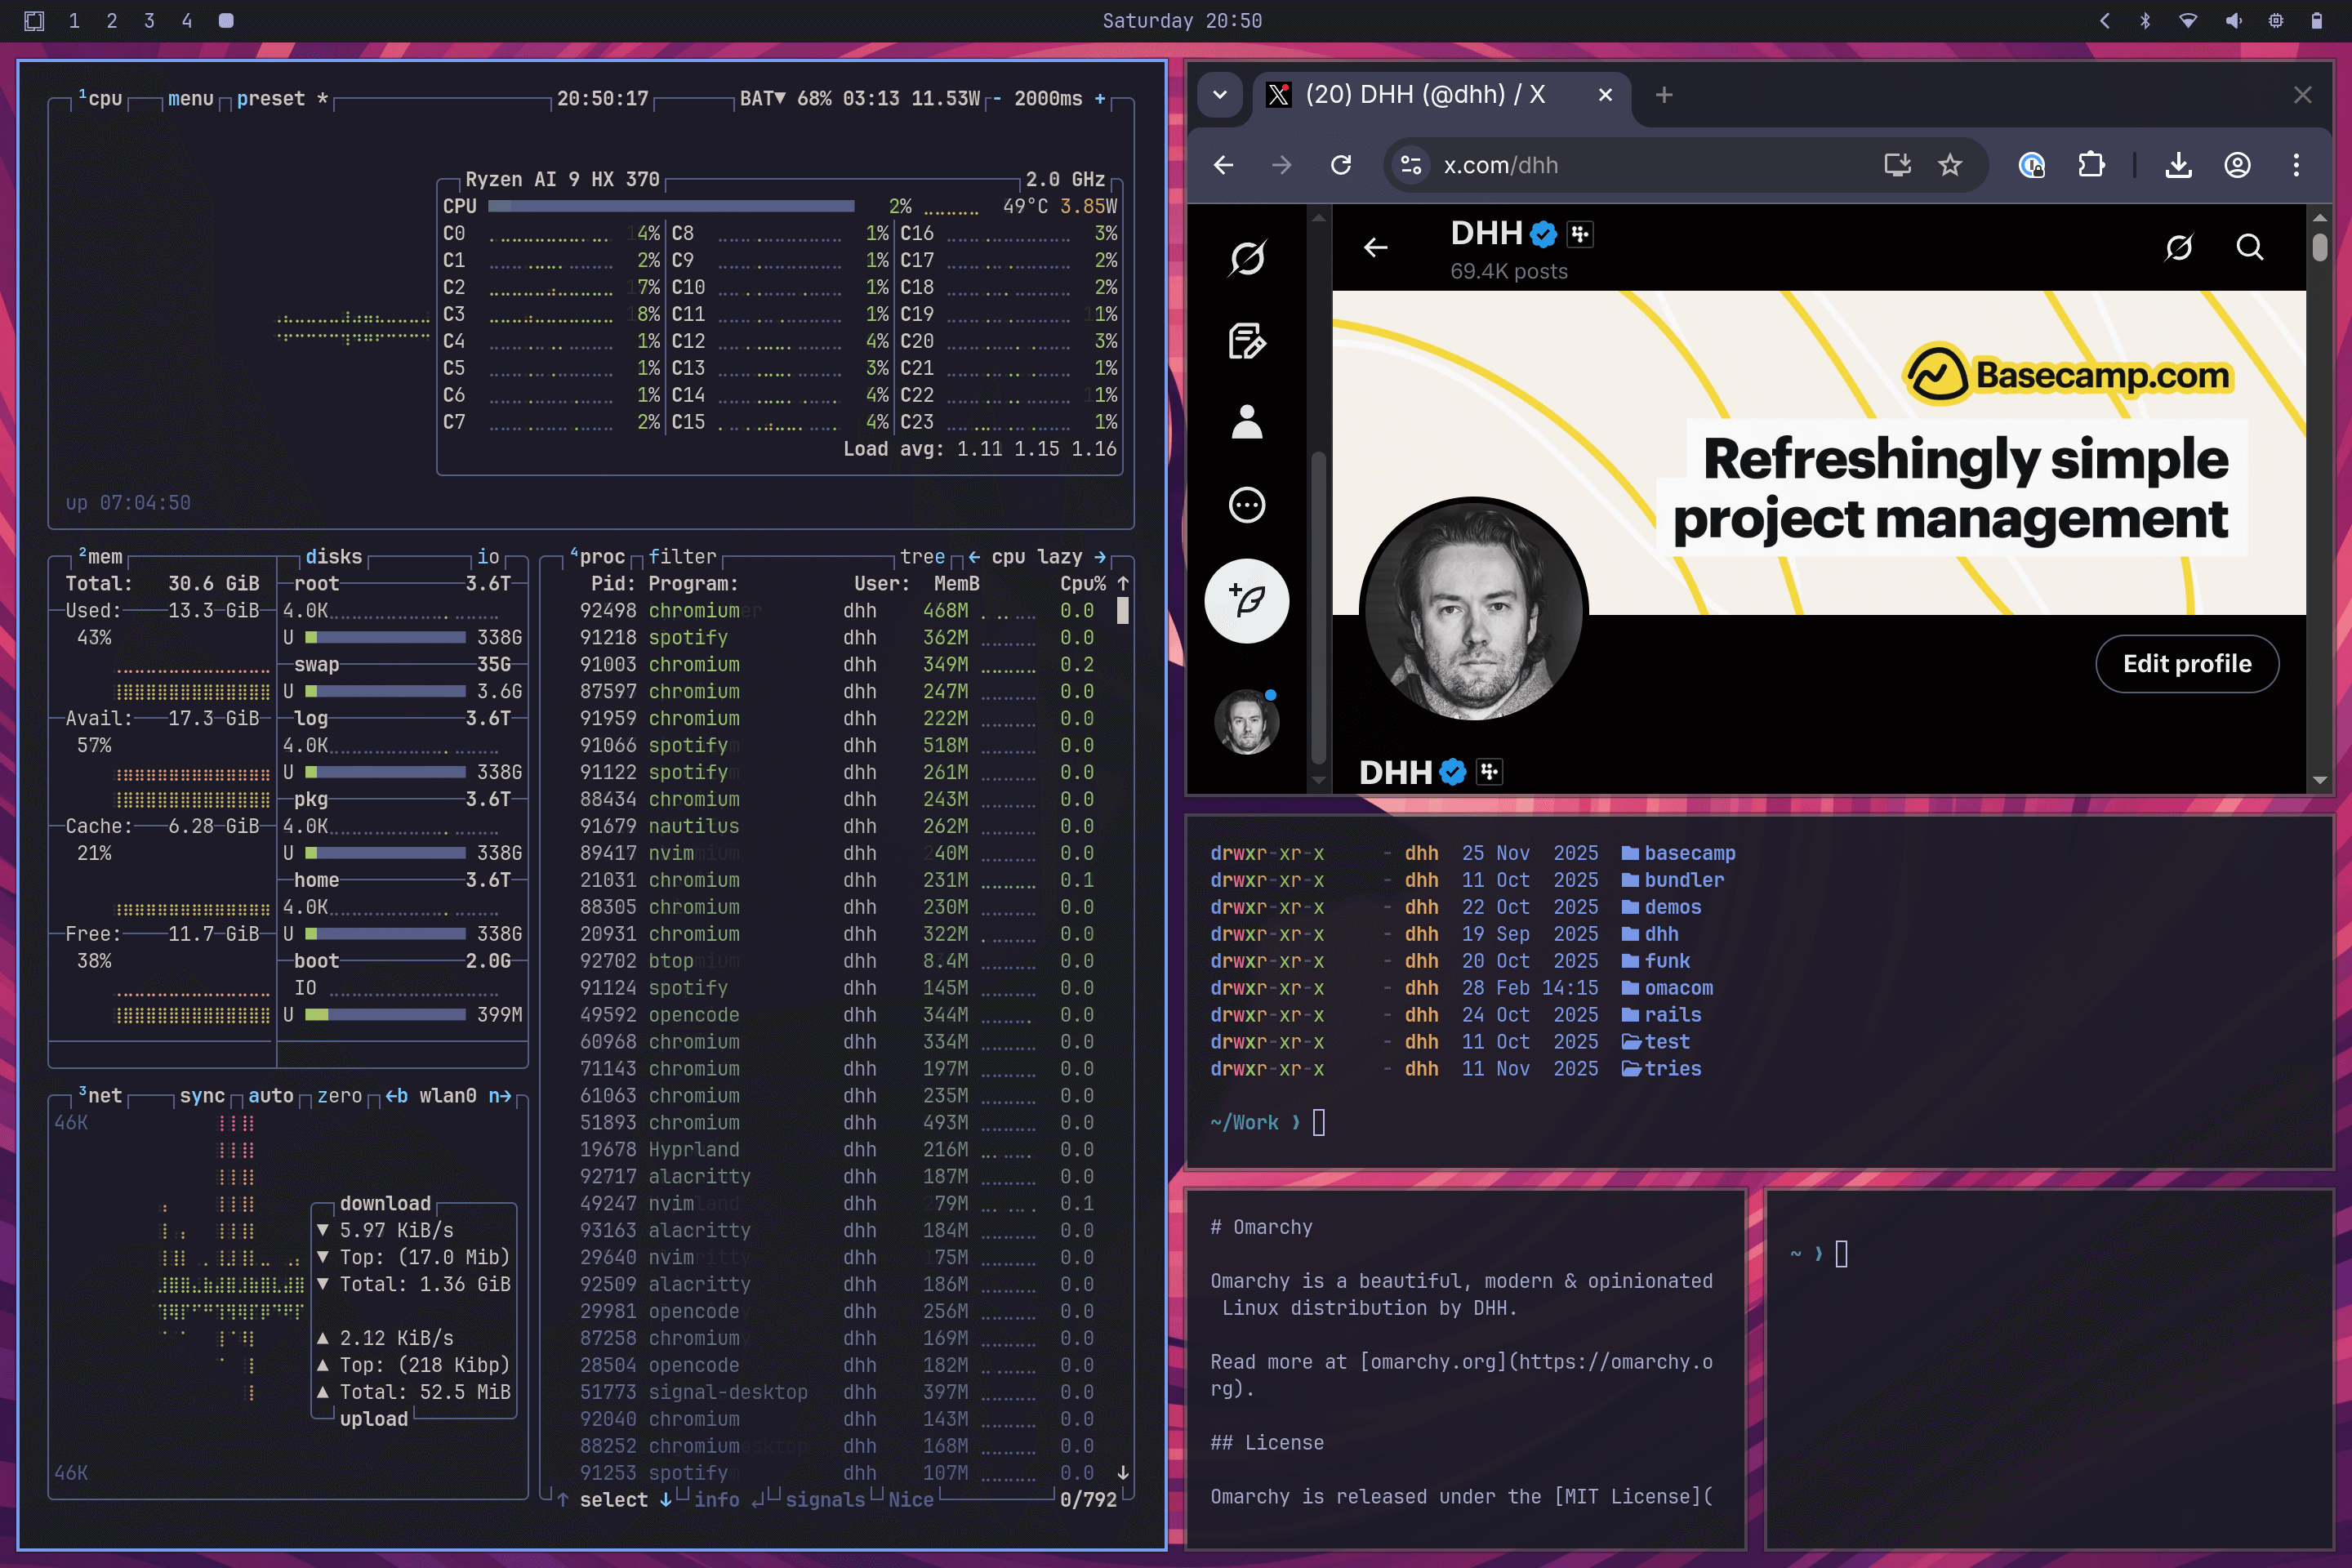Image resolution: width=2352 pixels, height=1568 pixels.
Task: Select the DHH (@dhh) / X tab
Action: 1424,95
